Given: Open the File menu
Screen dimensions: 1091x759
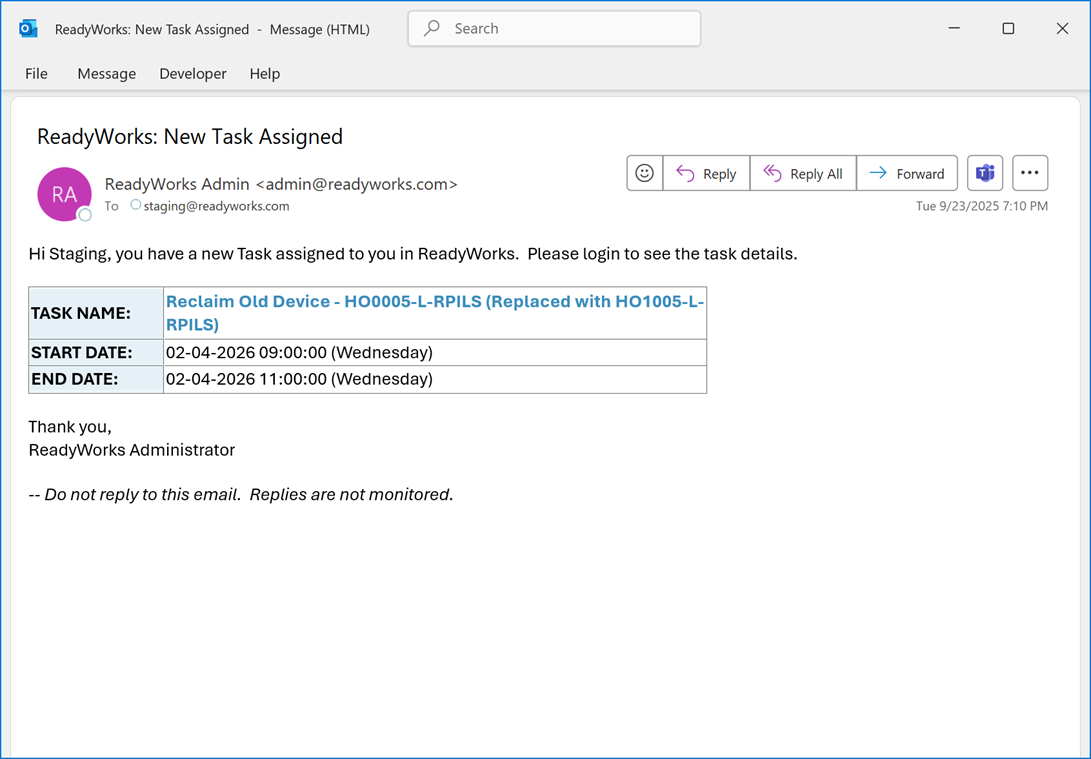Looking at the screenshot, I should pos(36,73).
